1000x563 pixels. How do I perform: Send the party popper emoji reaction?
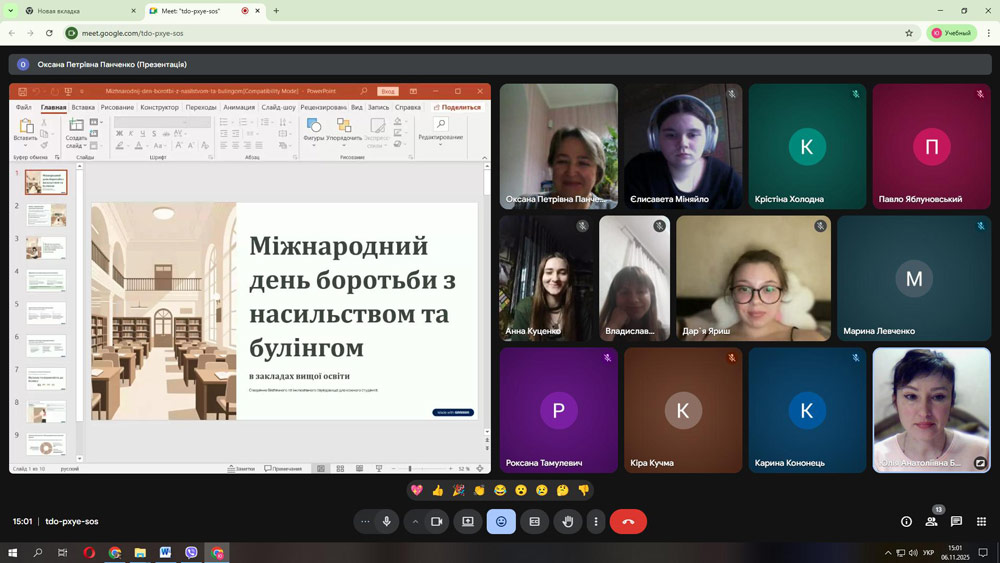tap(458, 490)
